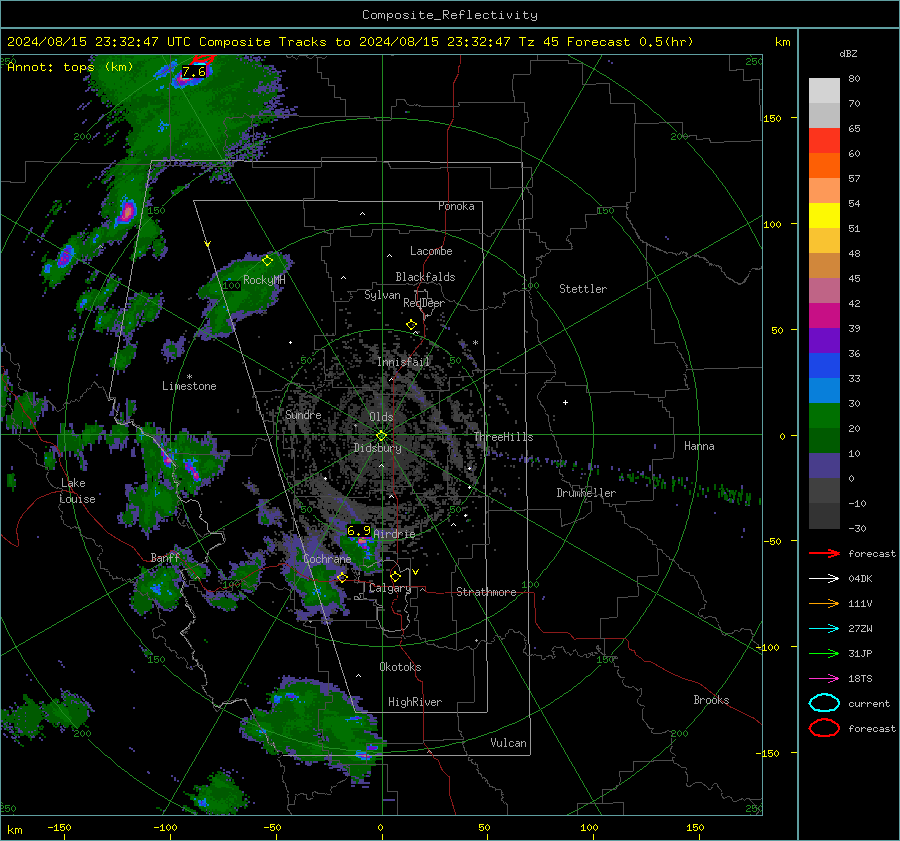This screenshot has height=841, width=900.
Task: Click the Ponoka city label
Action: click(456, 206)
